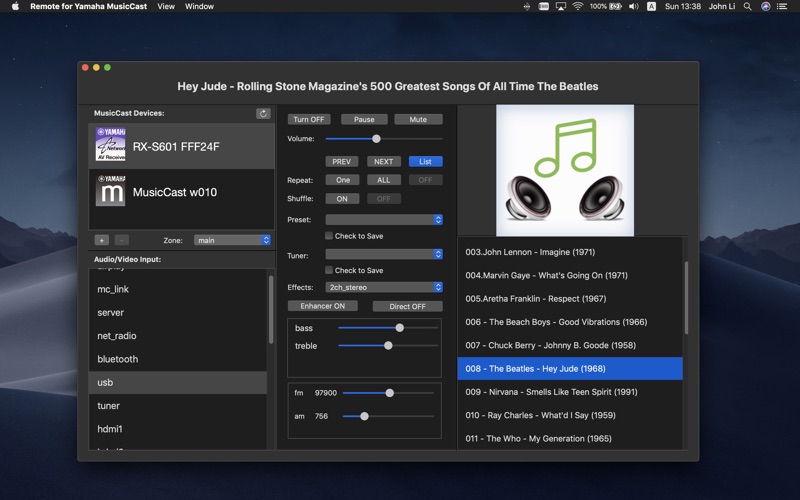Enable Check to Save under Preset
The image size is (800, 500).
tap(329, 236)
